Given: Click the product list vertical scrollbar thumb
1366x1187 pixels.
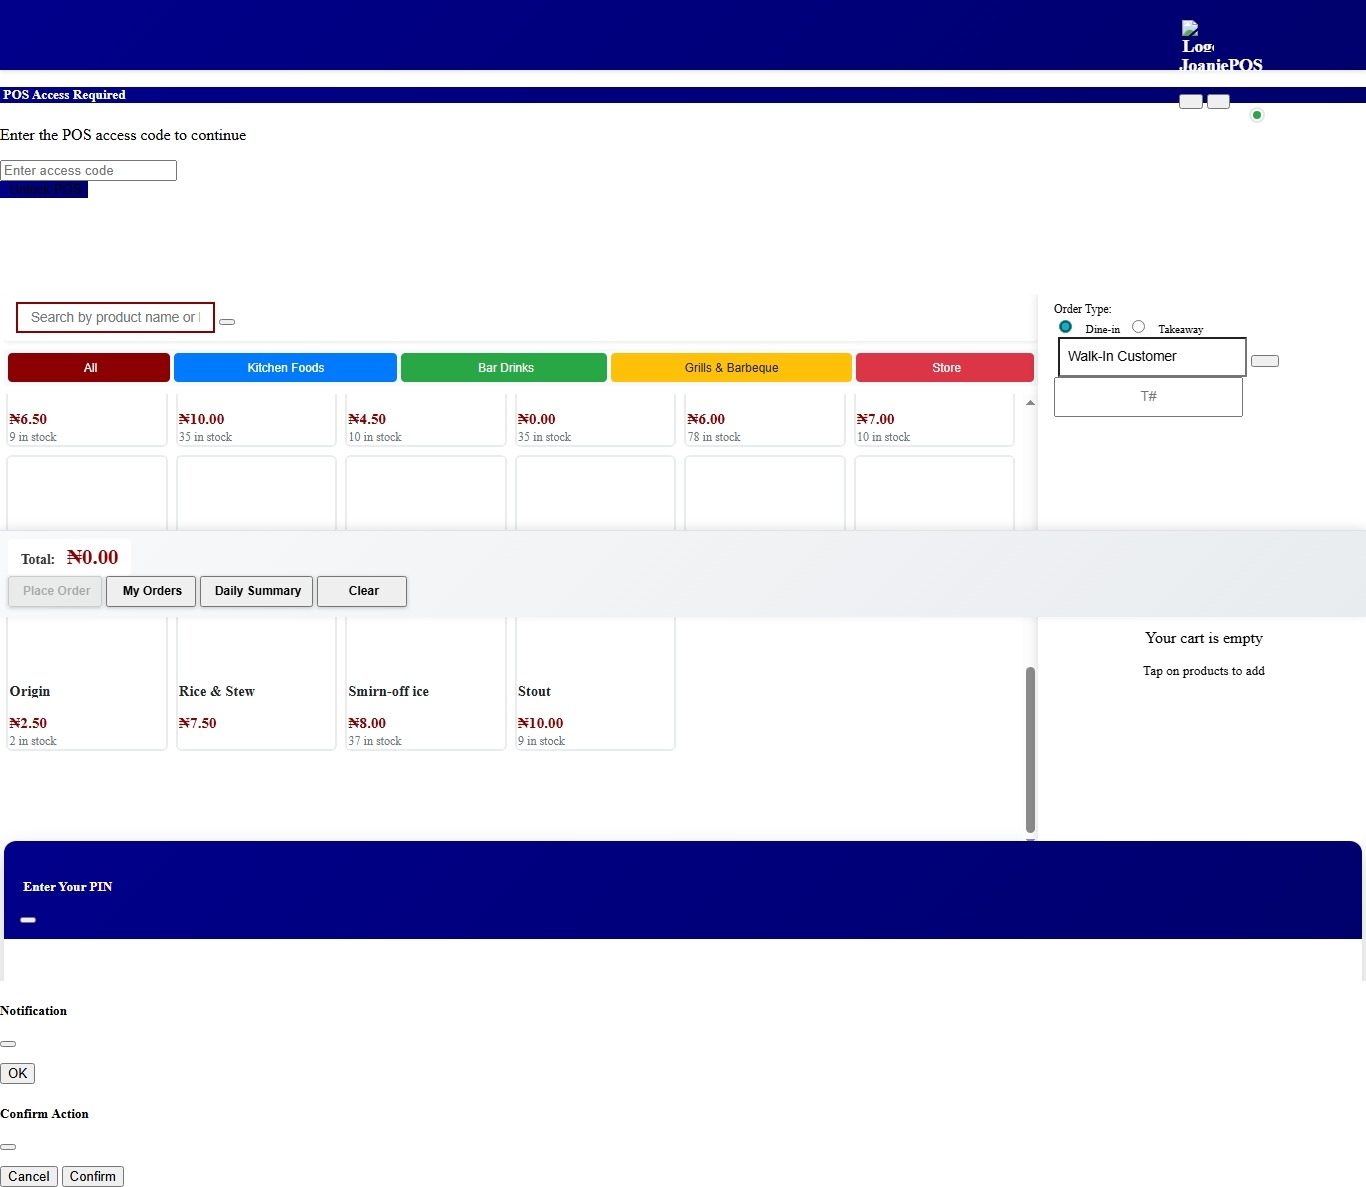Looking at the screenshot, I should click(x=1030, y=748).
